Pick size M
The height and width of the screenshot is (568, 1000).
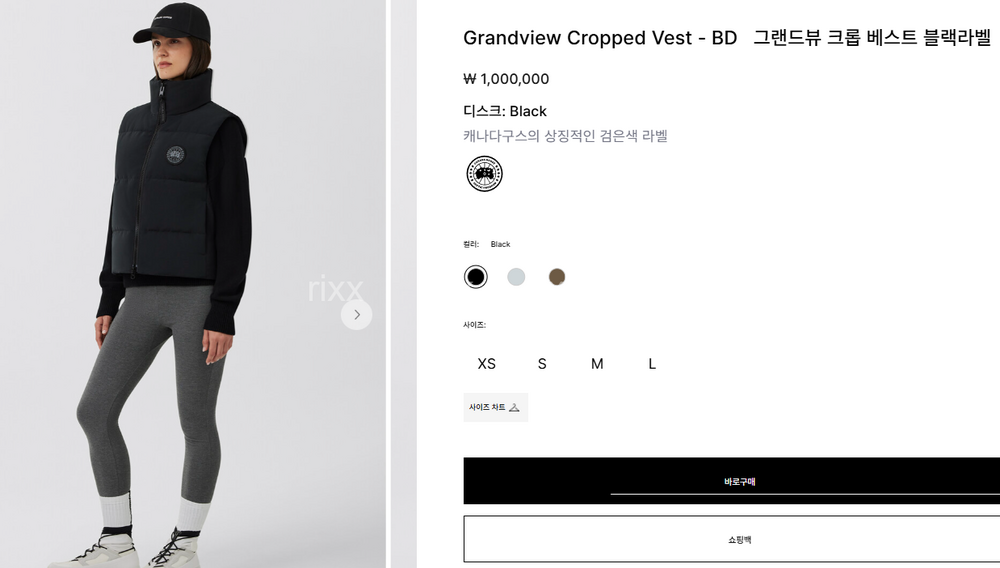[x=597, y=364]
